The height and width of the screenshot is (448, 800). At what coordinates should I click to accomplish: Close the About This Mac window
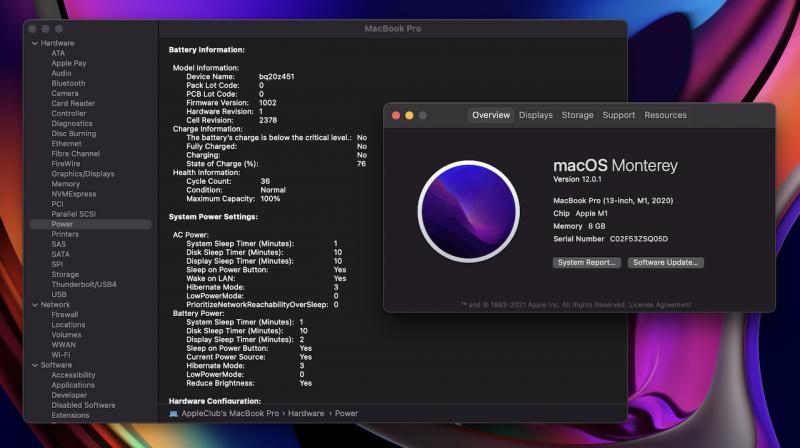pos(396,115)
